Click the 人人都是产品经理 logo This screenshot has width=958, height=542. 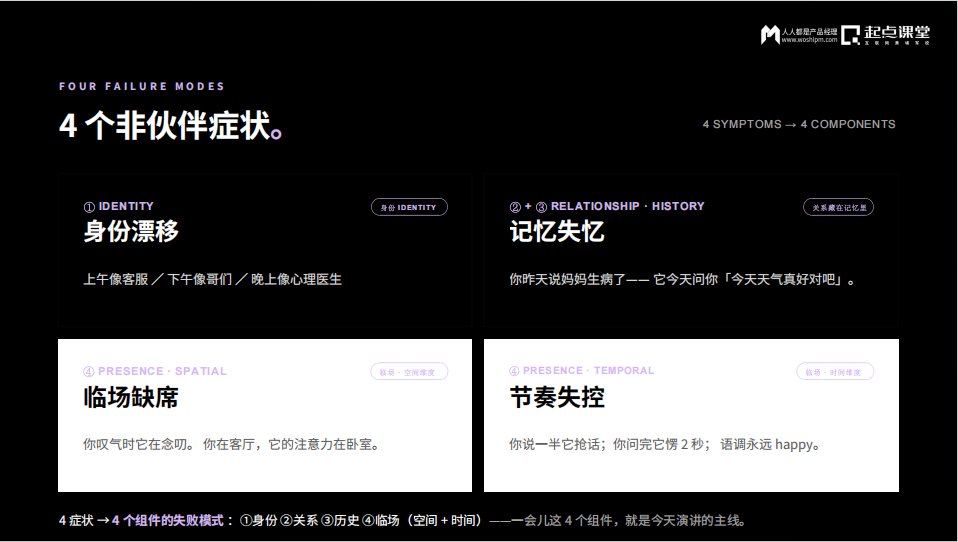[799, 35]
